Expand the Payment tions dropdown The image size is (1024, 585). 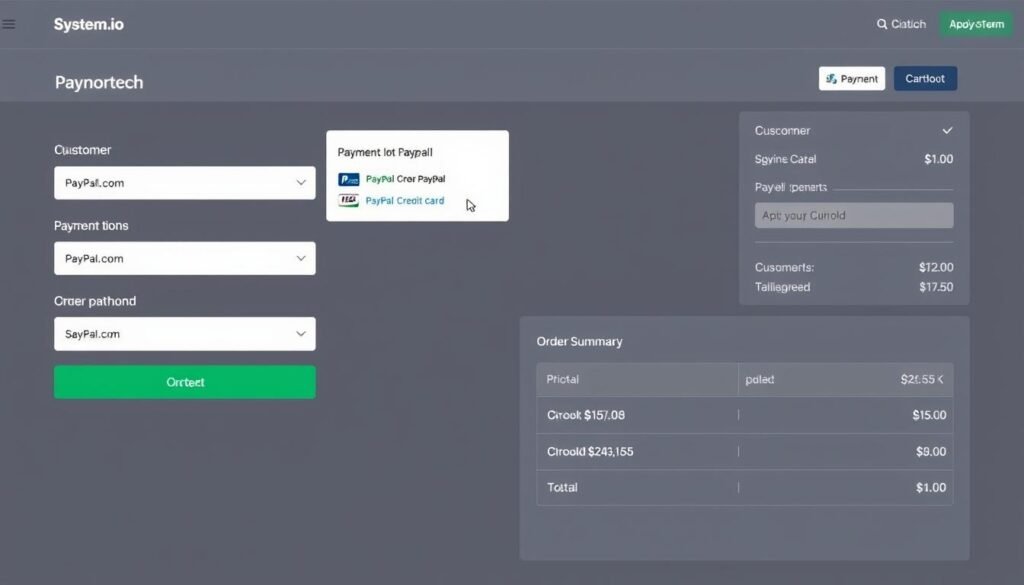pos(184,258)
